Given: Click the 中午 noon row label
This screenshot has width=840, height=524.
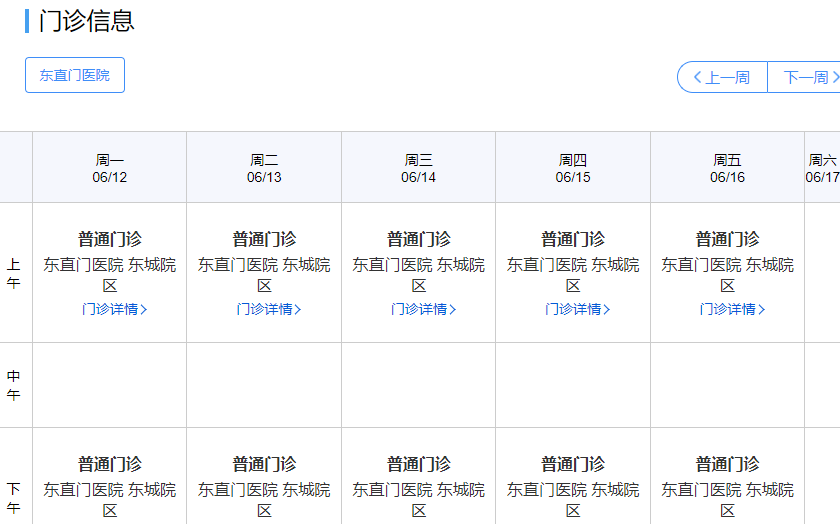Looking at the screenshot, I should click(14, 385).
